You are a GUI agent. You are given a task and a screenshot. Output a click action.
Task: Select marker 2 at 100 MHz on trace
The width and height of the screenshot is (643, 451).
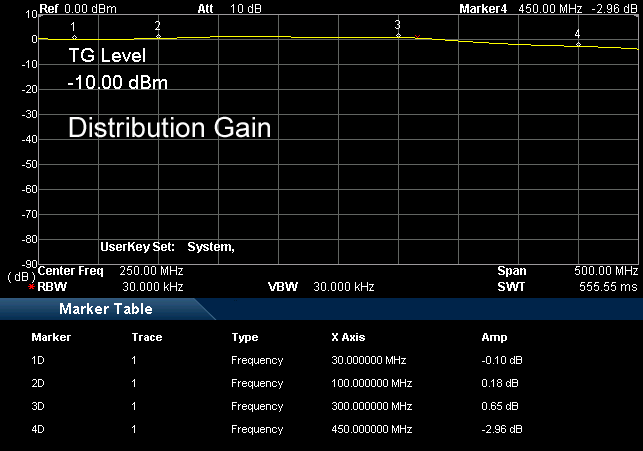158,36
